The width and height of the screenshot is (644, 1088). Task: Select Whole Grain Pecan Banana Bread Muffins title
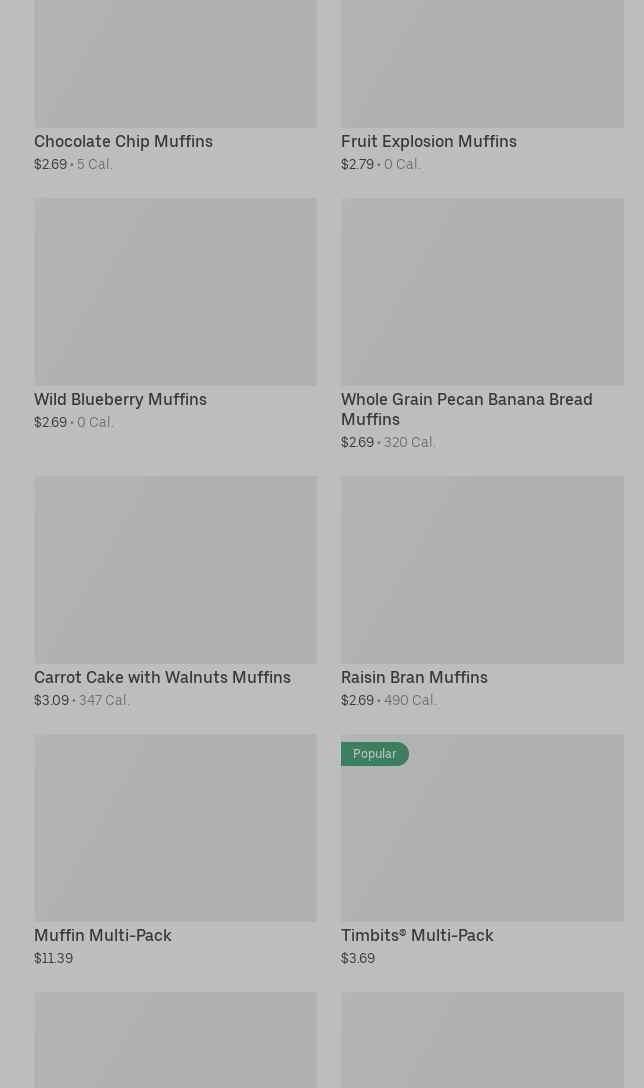point(466,409)
